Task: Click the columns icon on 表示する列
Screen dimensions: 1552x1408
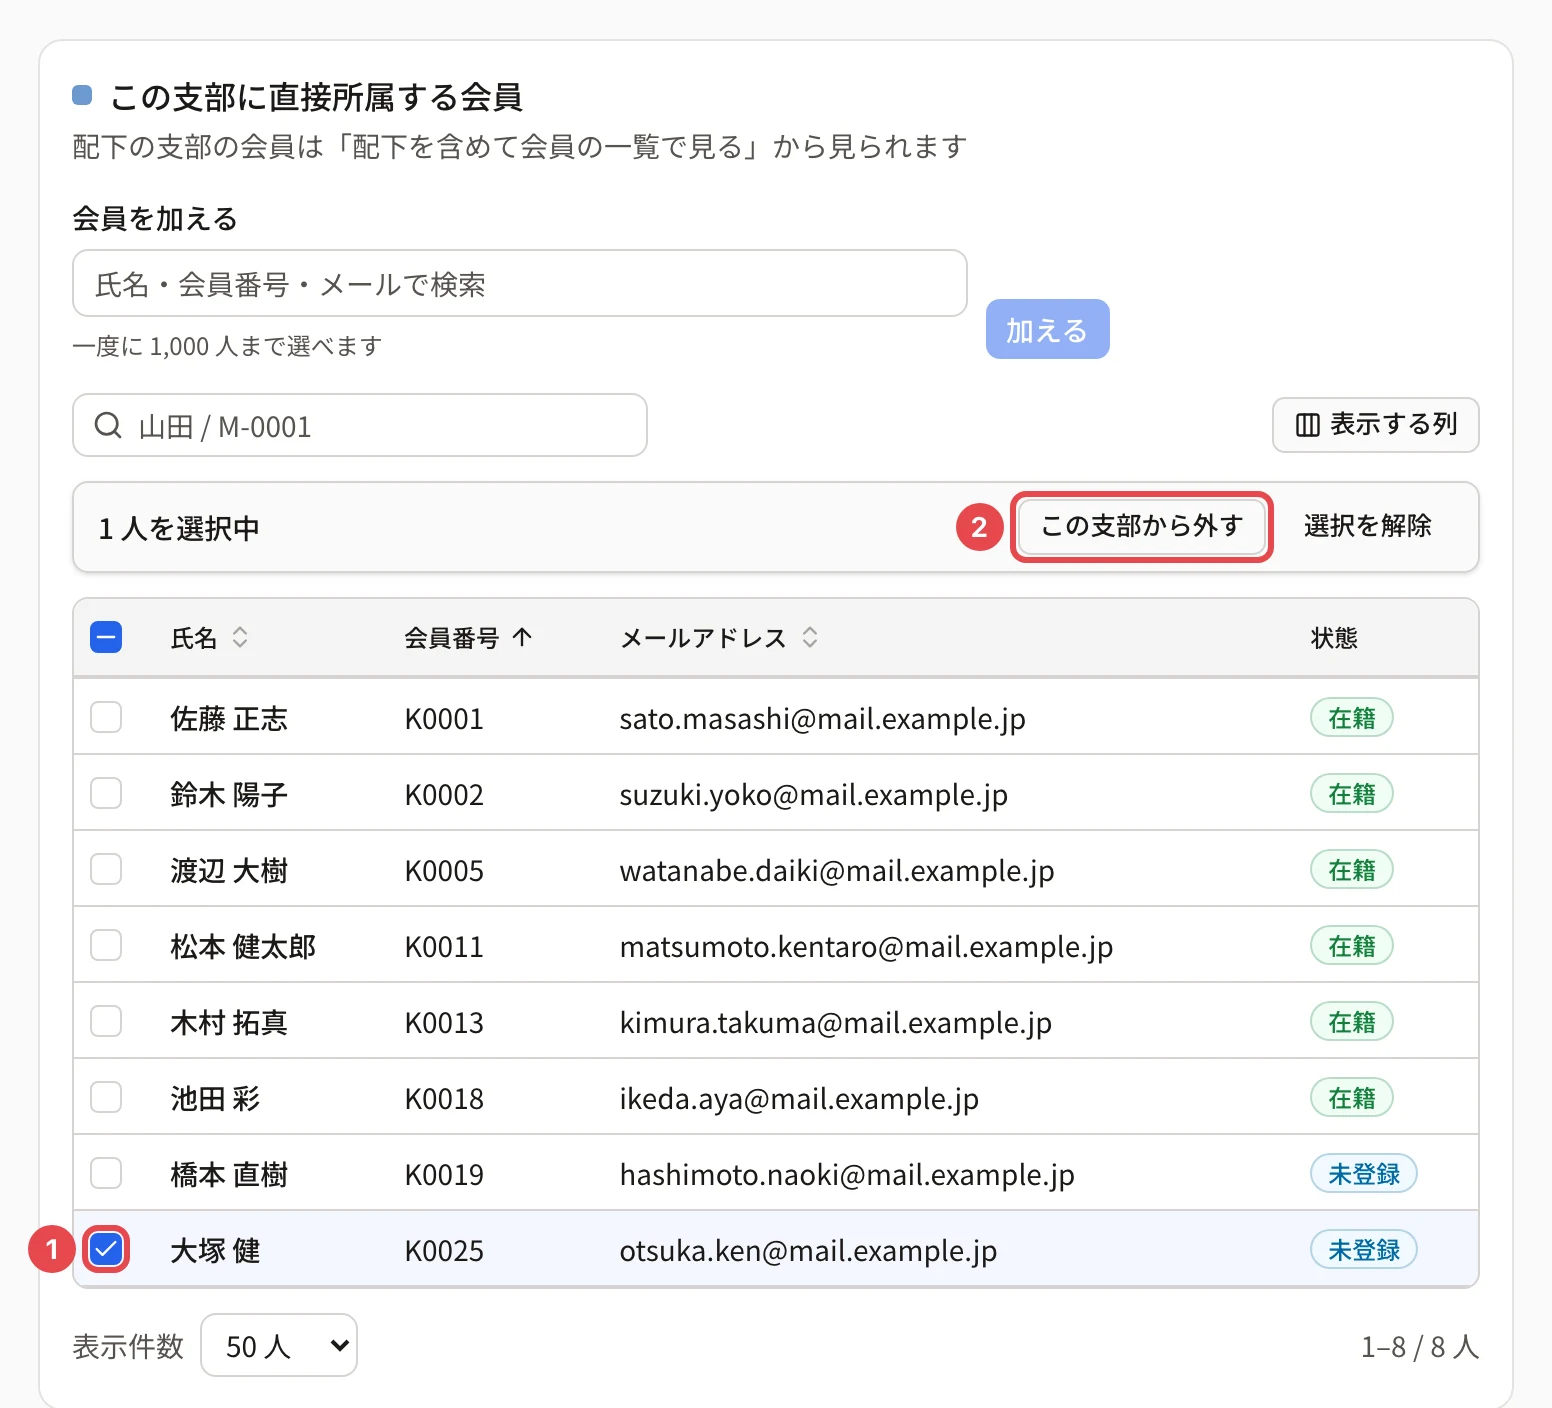Action: click(1307, 425)
